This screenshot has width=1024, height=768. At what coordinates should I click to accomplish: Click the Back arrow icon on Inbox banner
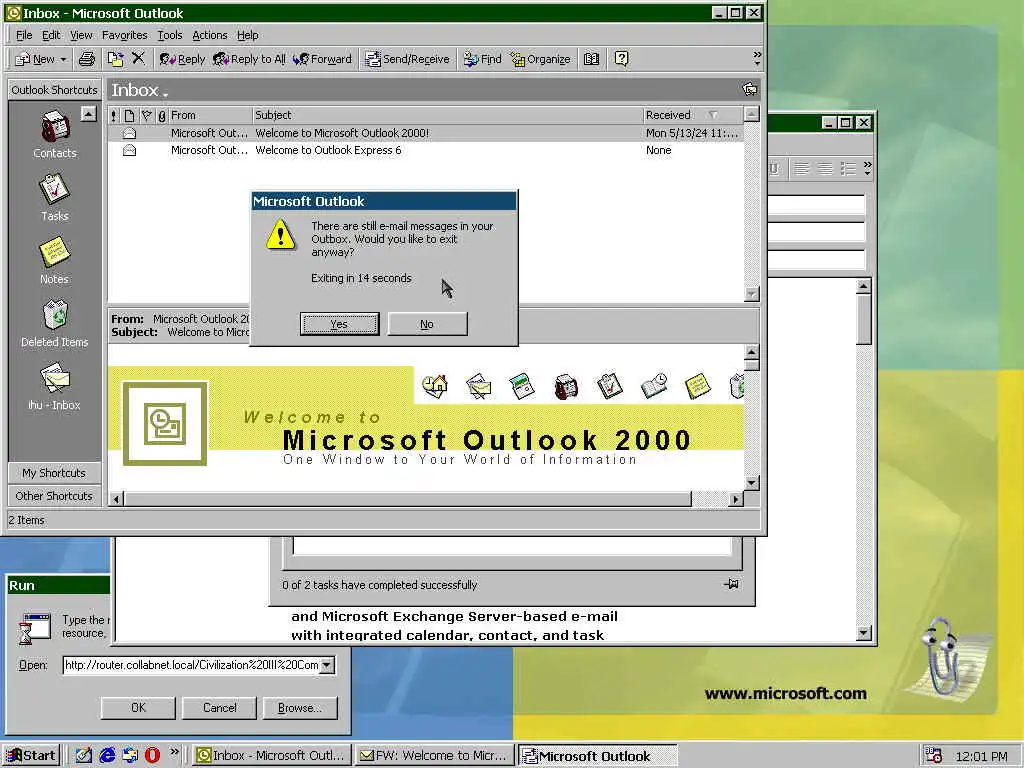[750, 89]
